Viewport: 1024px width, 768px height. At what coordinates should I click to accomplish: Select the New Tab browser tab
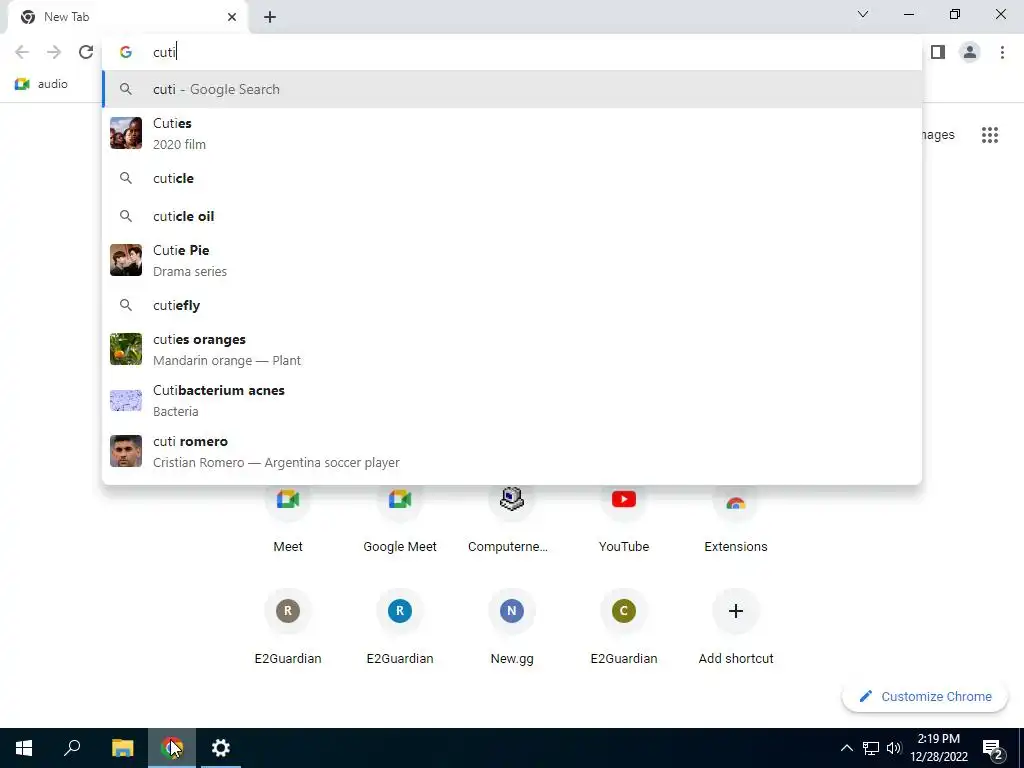(128, 17)
